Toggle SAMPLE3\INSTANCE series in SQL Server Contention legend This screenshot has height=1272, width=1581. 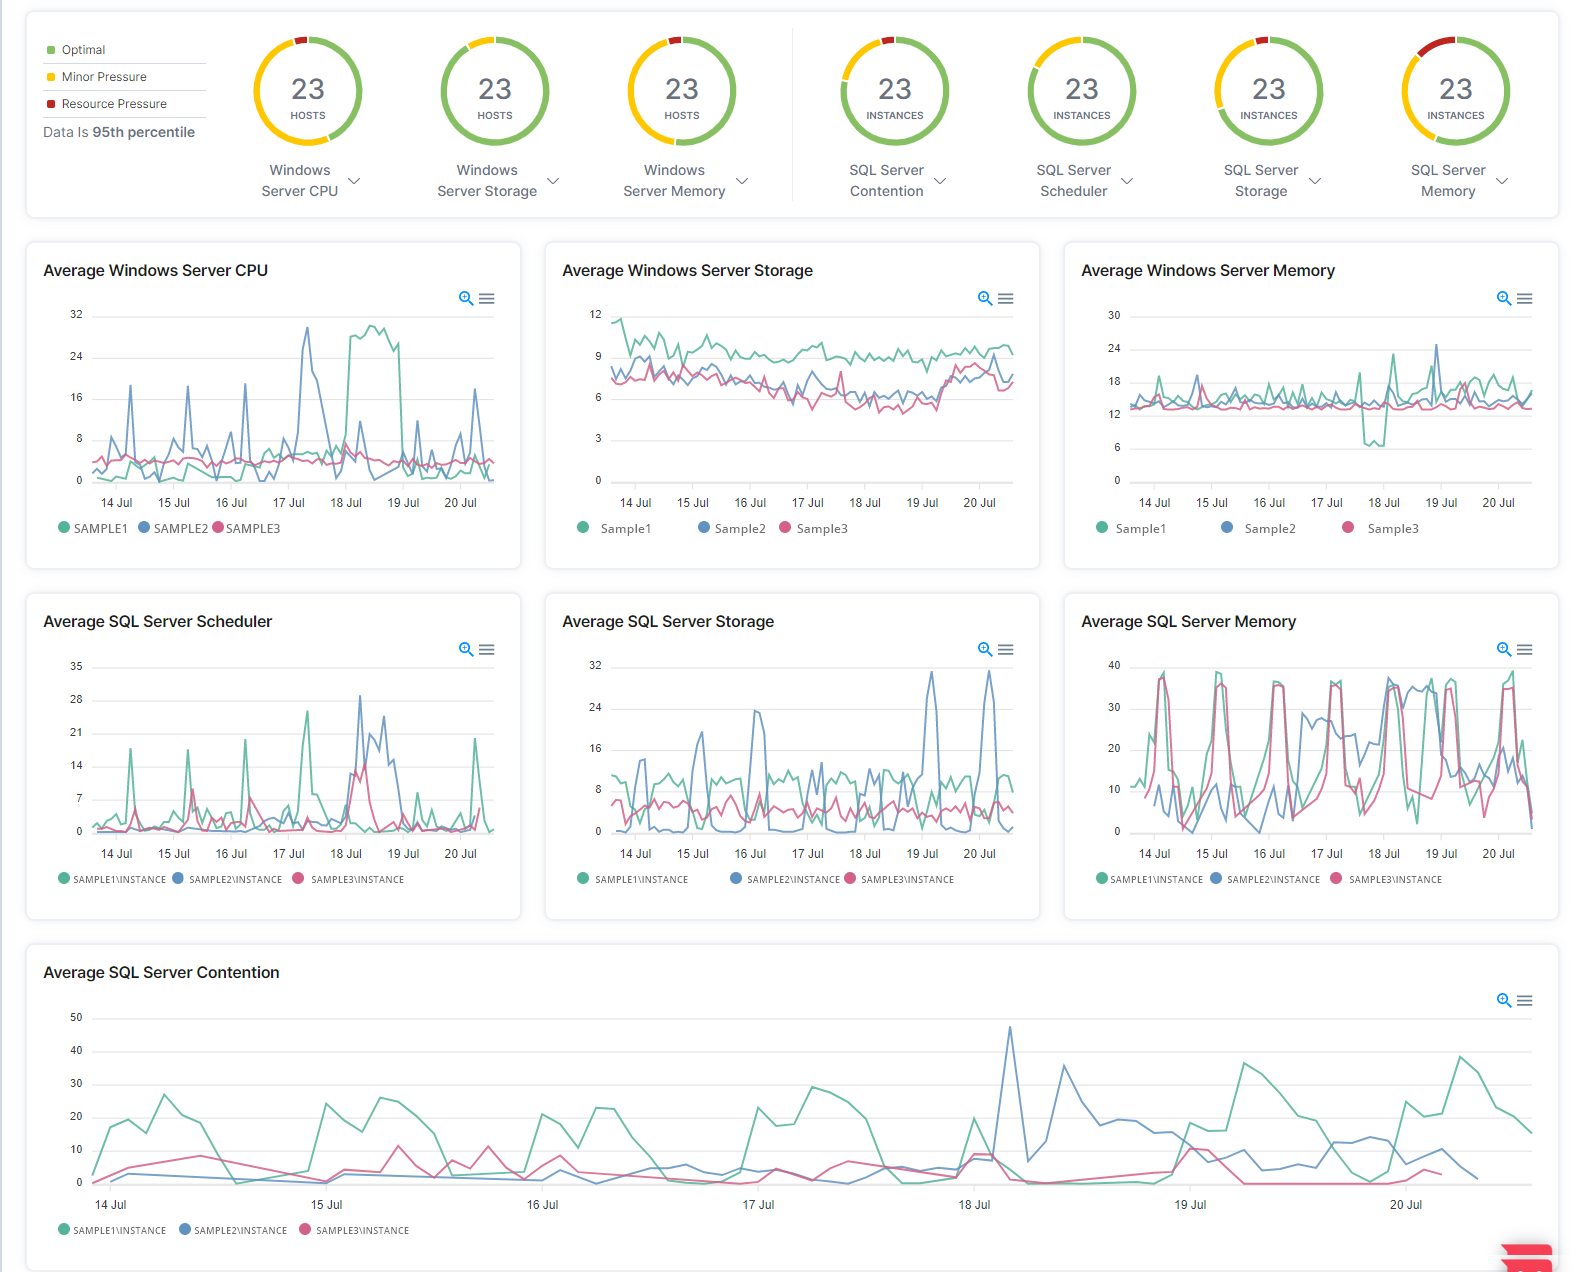click(x=361, y=1231)
